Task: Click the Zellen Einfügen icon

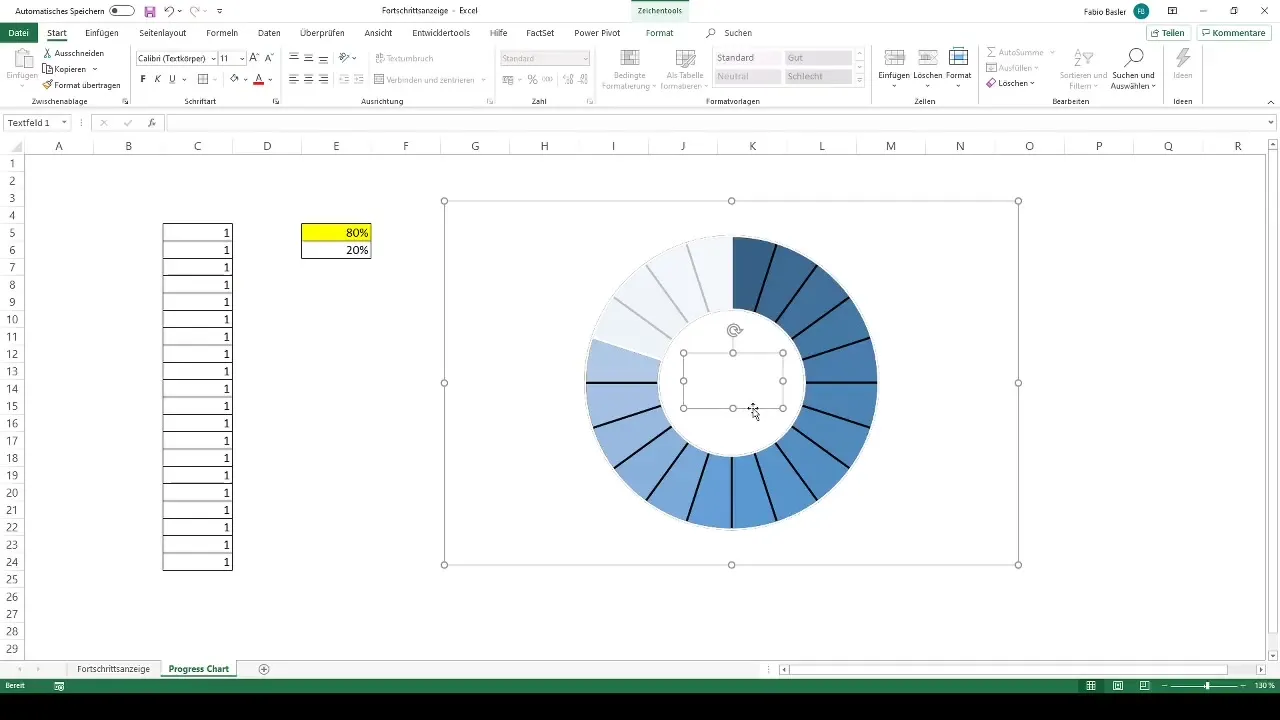Action: (x=895, y=57)
